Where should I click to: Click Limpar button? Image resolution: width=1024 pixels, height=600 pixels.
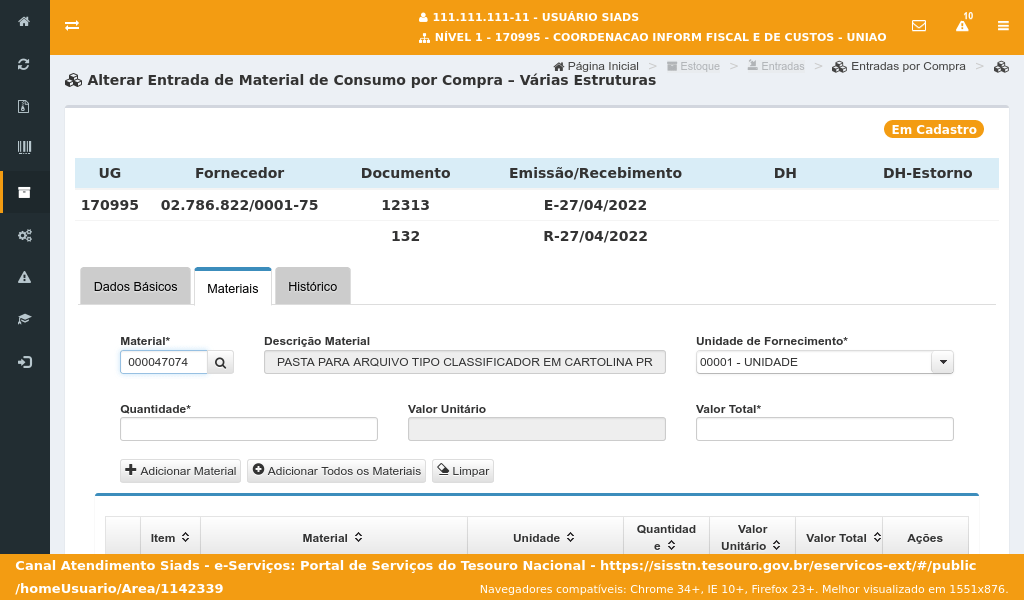(462, 471)
